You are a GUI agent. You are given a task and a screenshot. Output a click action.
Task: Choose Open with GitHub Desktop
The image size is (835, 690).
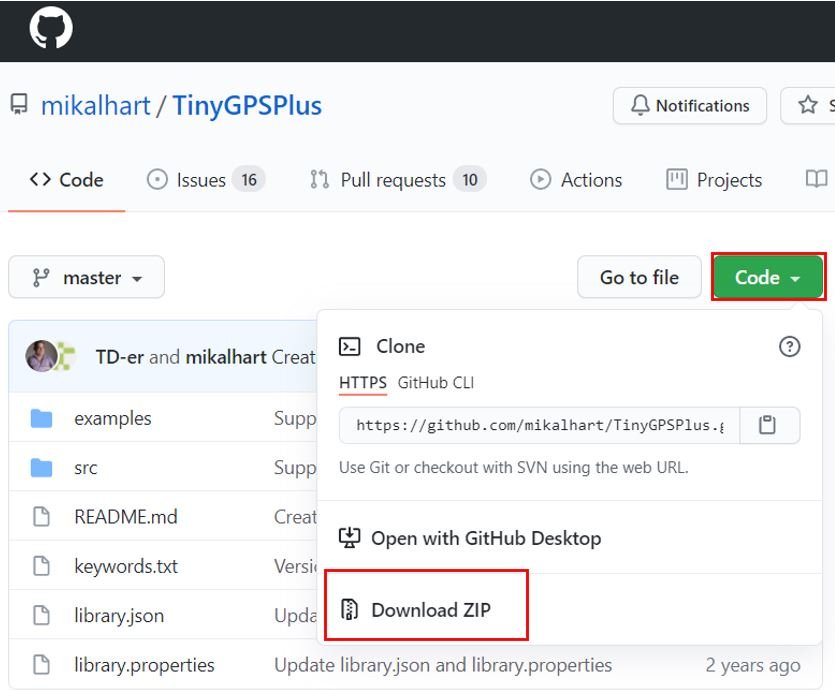coord(470,538)
